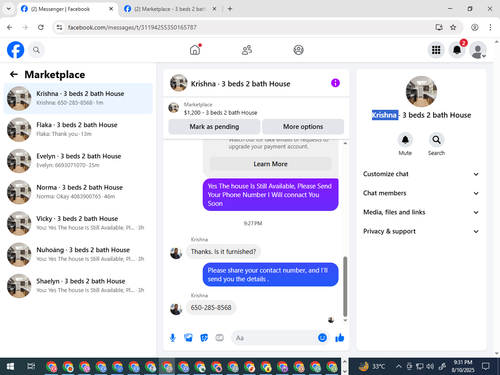Open the Facebook search magnifier
500x375 pixels.
[x=36, y=50]
